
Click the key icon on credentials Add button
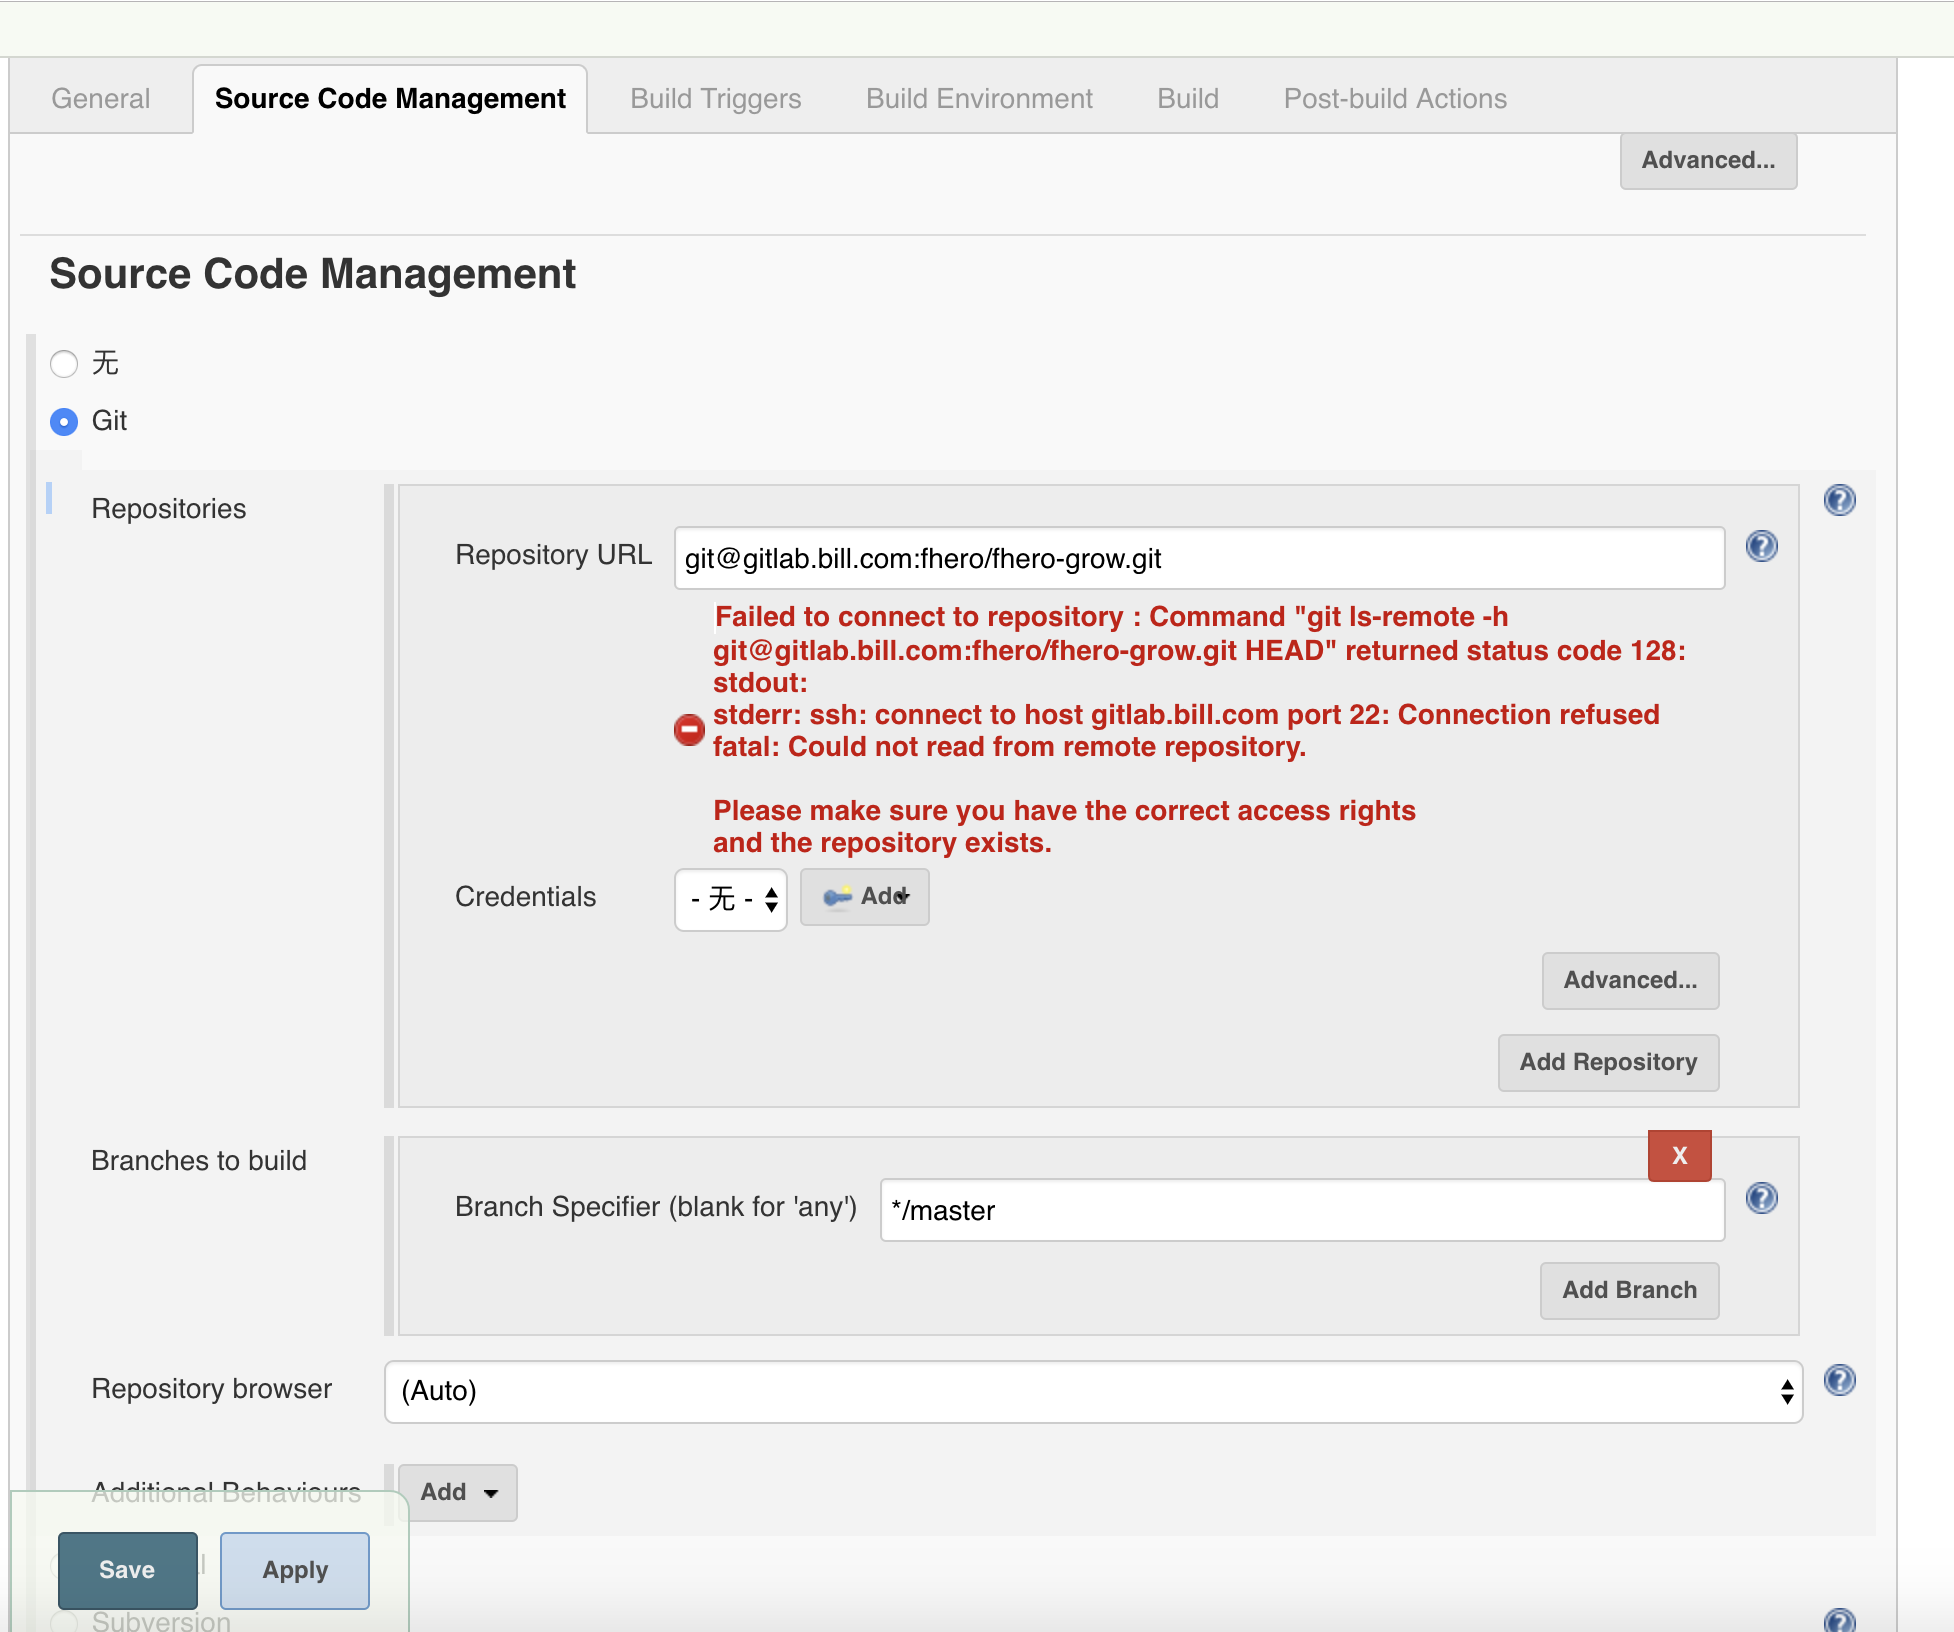tap(837, 897)
